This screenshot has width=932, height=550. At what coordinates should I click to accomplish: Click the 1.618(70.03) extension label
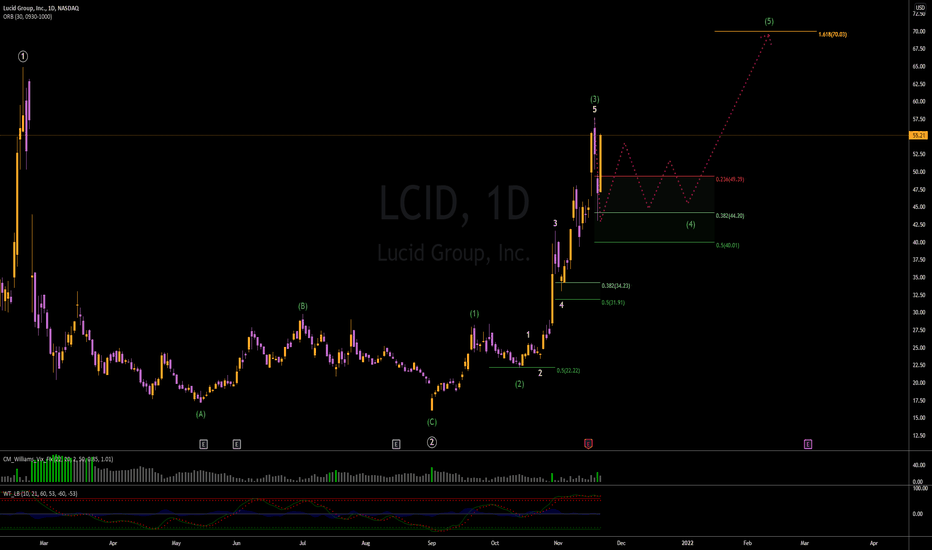(833, 34)
